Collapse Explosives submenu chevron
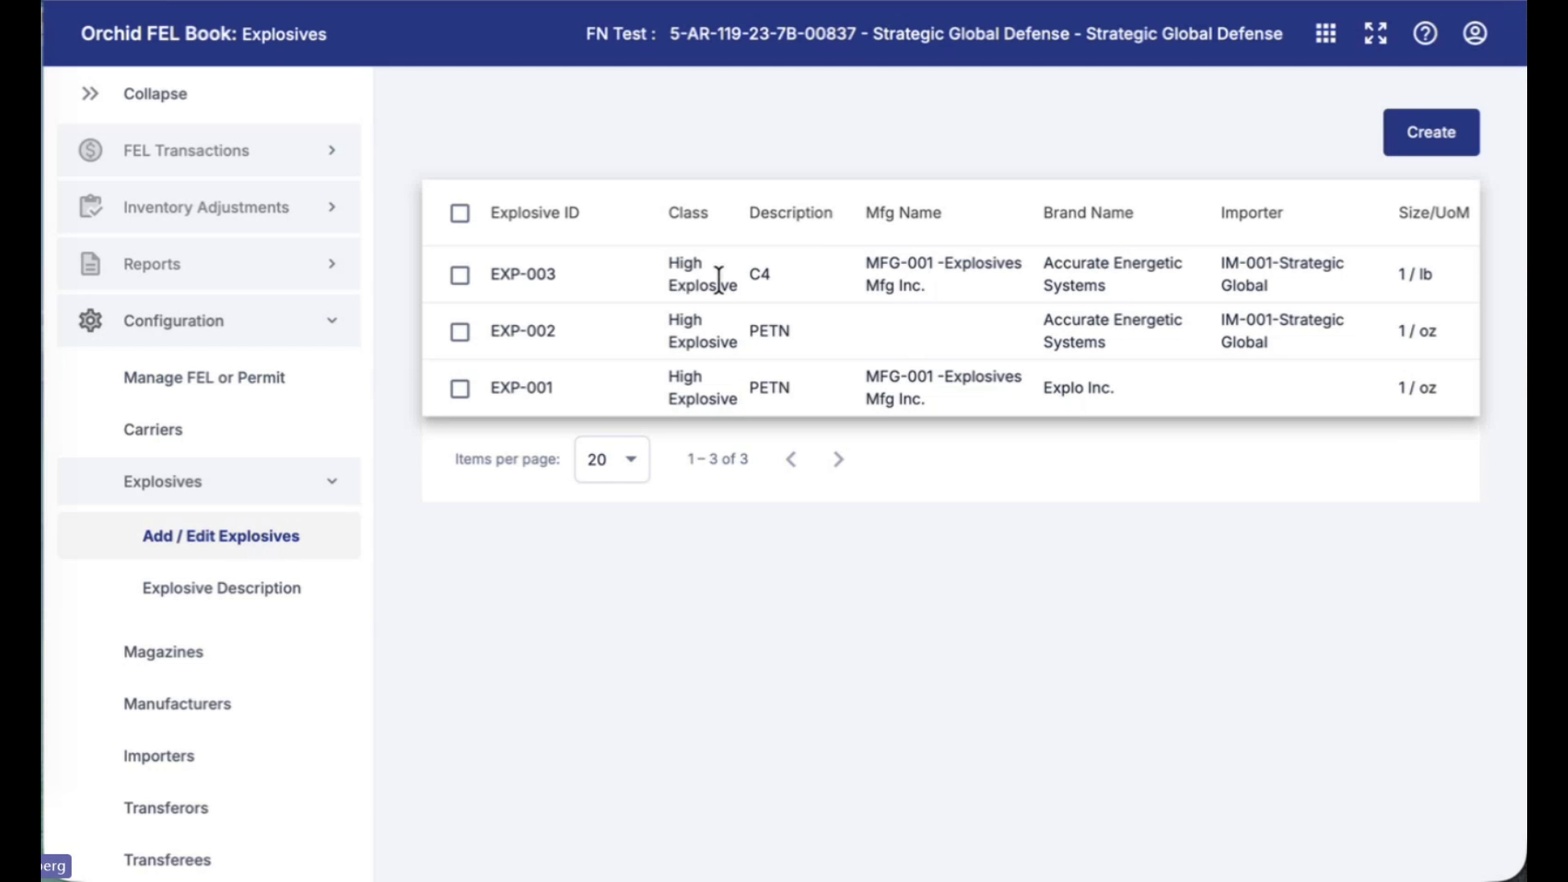Image resolution: width=1568 pixels, height=882 pixels. pyautogui.click(x=332, y=482)
